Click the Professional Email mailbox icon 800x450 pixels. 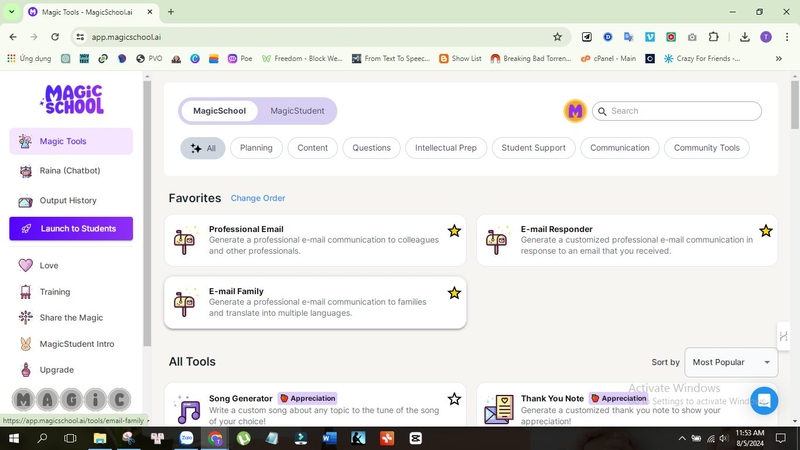coord(186,240)
